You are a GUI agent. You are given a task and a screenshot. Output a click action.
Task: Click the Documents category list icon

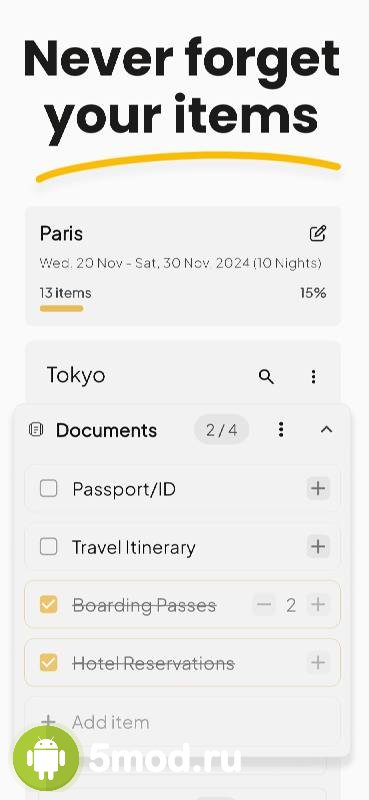36,430
